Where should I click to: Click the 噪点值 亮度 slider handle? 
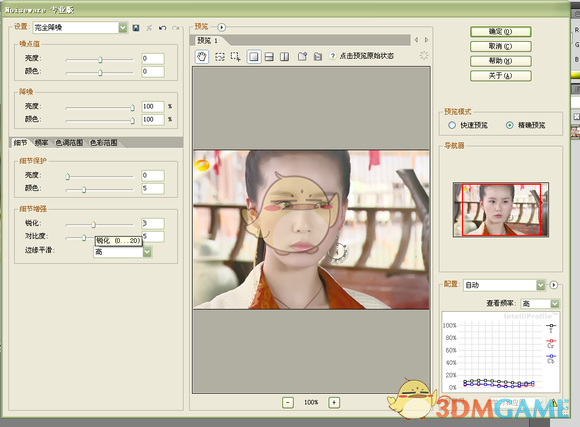pyautogui.click(x=100, y=60)
